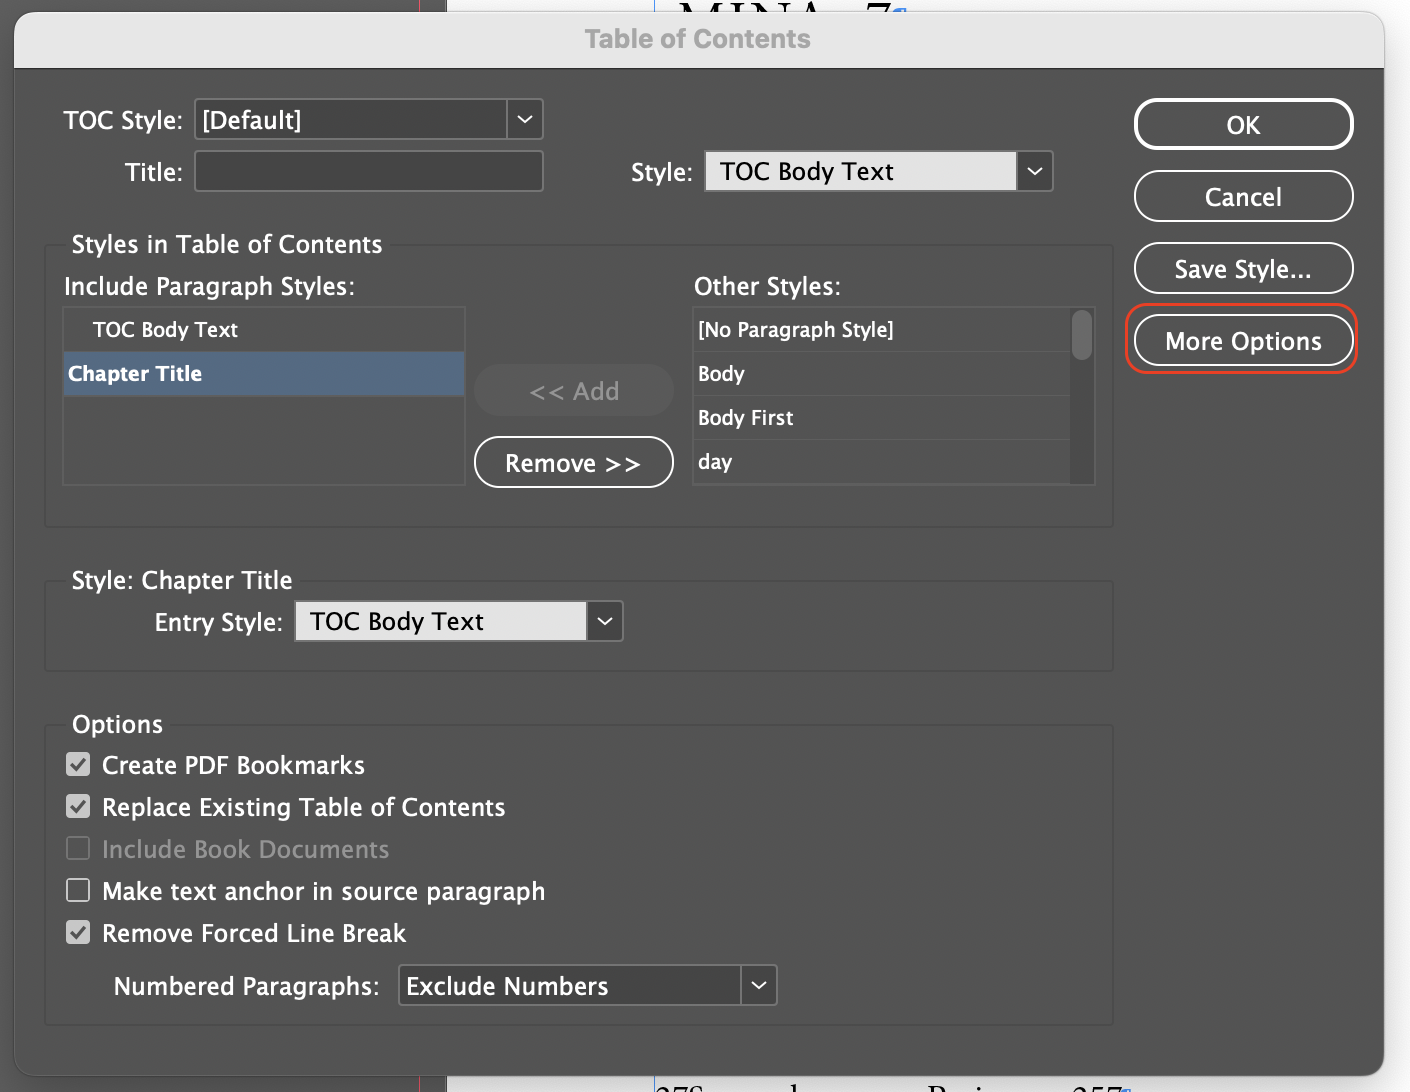
Task: Open the Entry Style dropdown
Action: pos(603,621)
